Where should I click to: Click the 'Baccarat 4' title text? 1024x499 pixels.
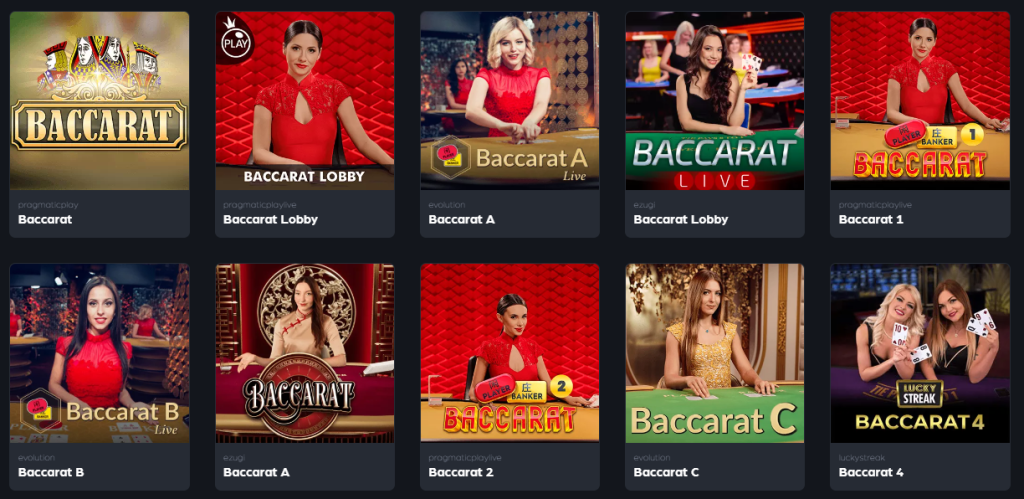tap(871, 472)
